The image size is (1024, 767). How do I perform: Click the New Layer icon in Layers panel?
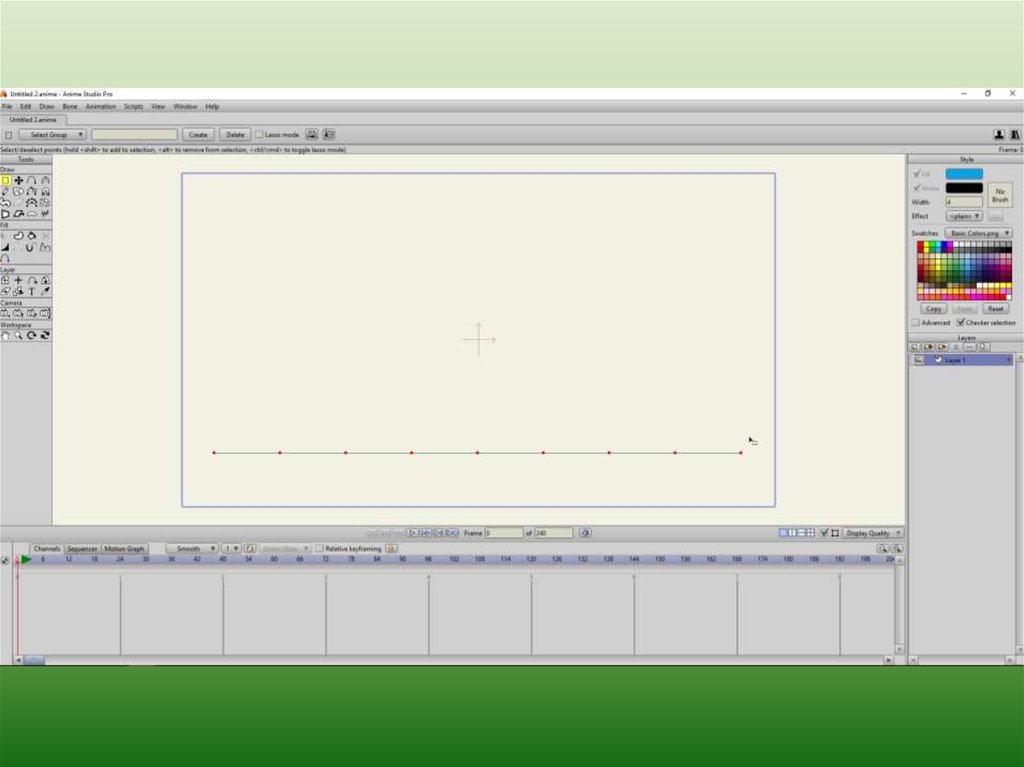tap(915, 347)
